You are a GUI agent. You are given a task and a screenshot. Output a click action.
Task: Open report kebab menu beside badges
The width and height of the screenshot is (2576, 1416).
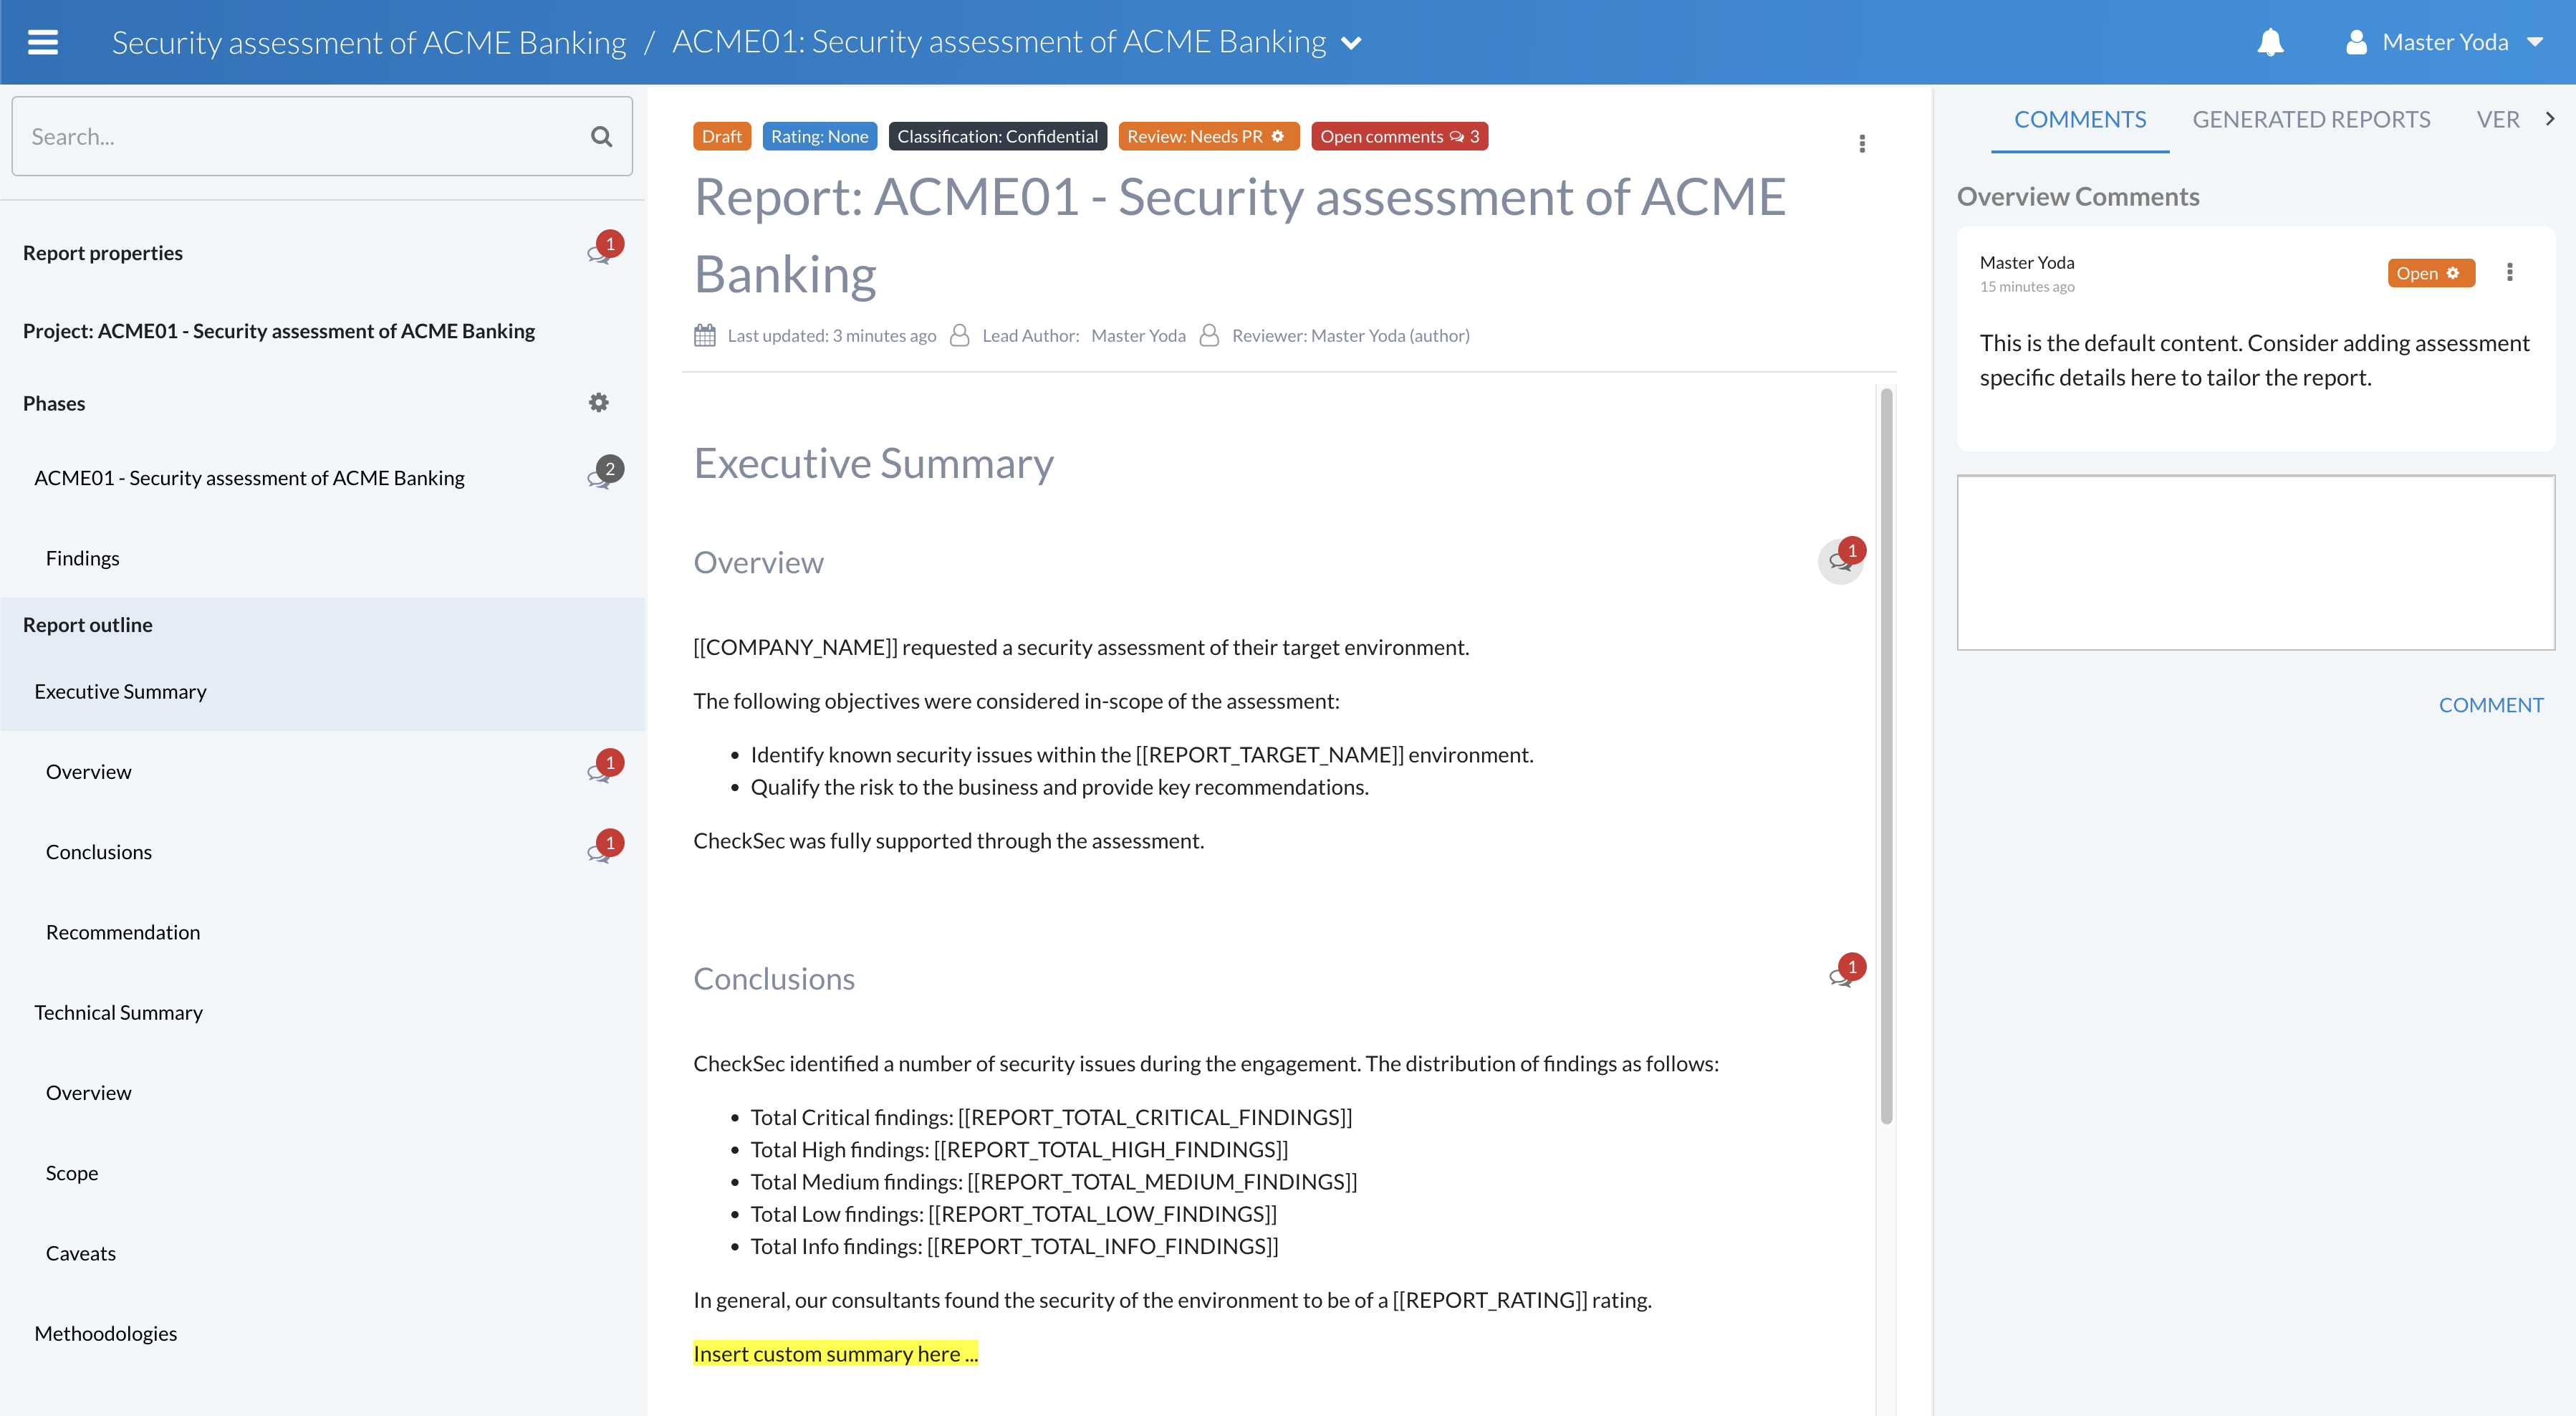[1862, 144]
